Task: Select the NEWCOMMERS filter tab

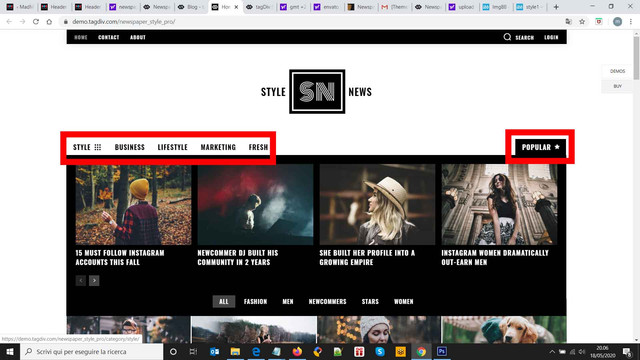Action: tap(327, 302)
